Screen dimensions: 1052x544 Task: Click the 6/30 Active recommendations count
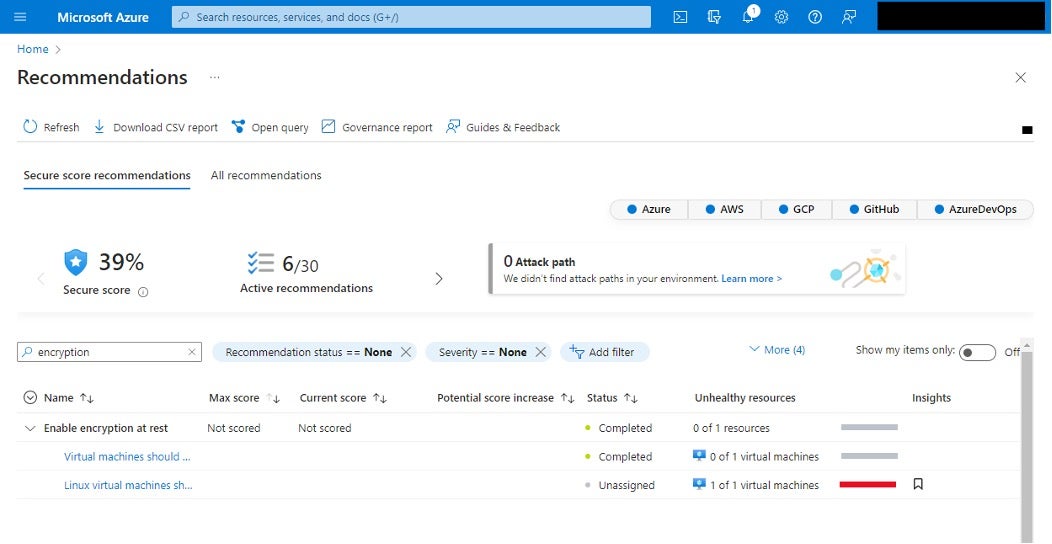tap(300, 265)
